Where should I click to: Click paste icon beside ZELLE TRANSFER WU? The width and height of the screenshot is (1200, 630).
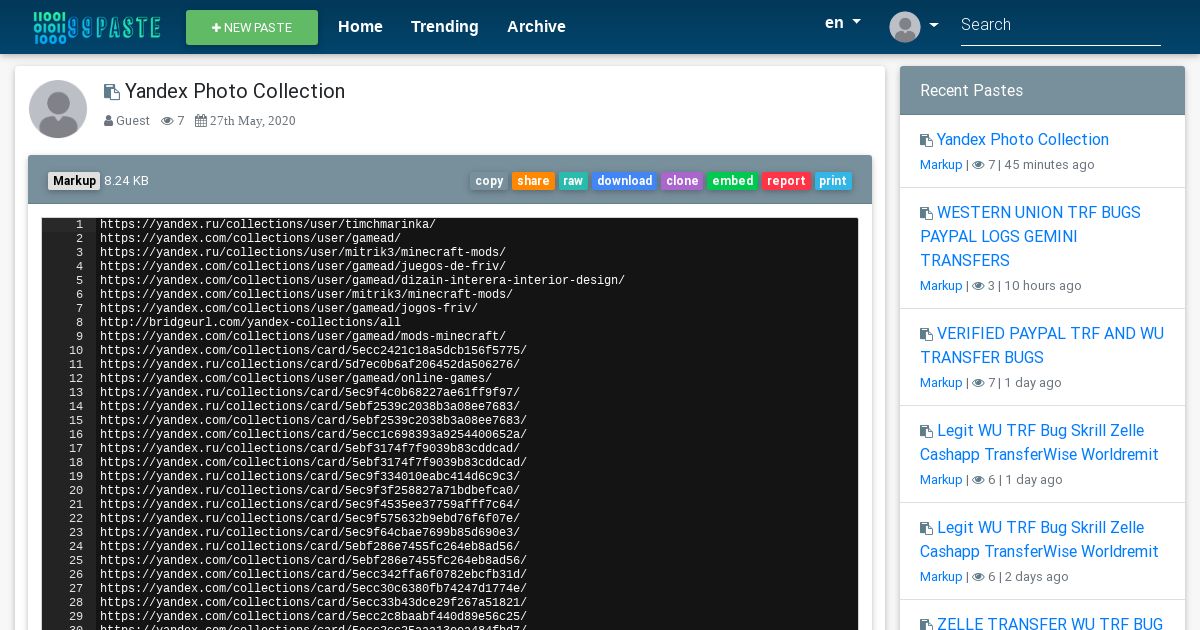coord(926,625)
